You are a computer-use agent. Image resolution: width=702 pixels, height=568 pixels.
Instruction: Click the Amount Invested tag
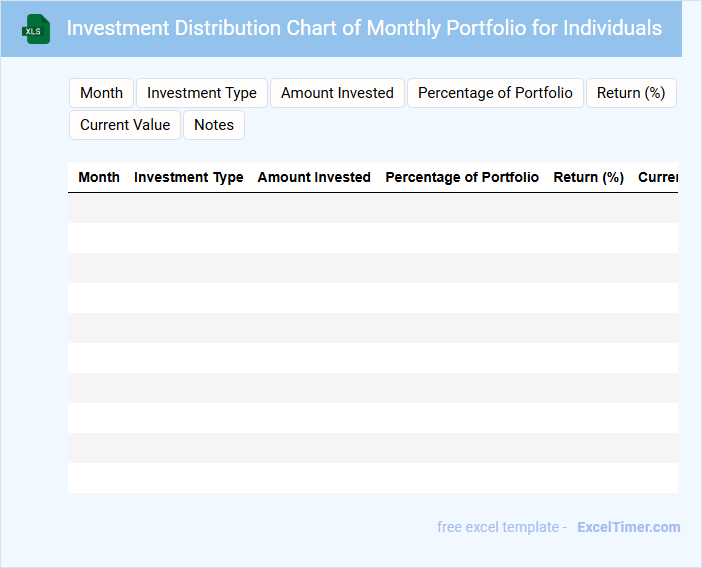pos(337,93)
